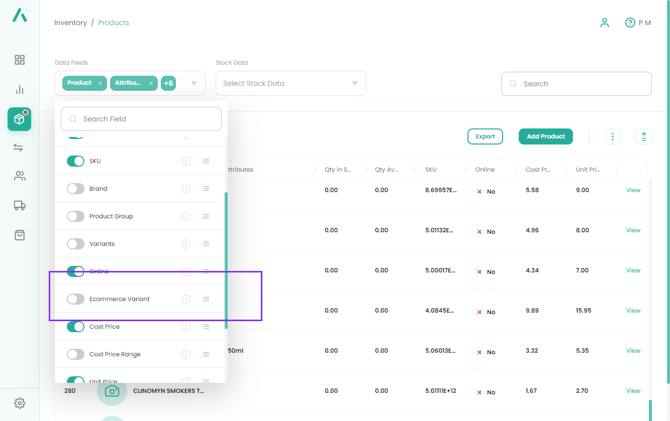Open the delivery truck icon in sidebar

click(x=19, y=206)
